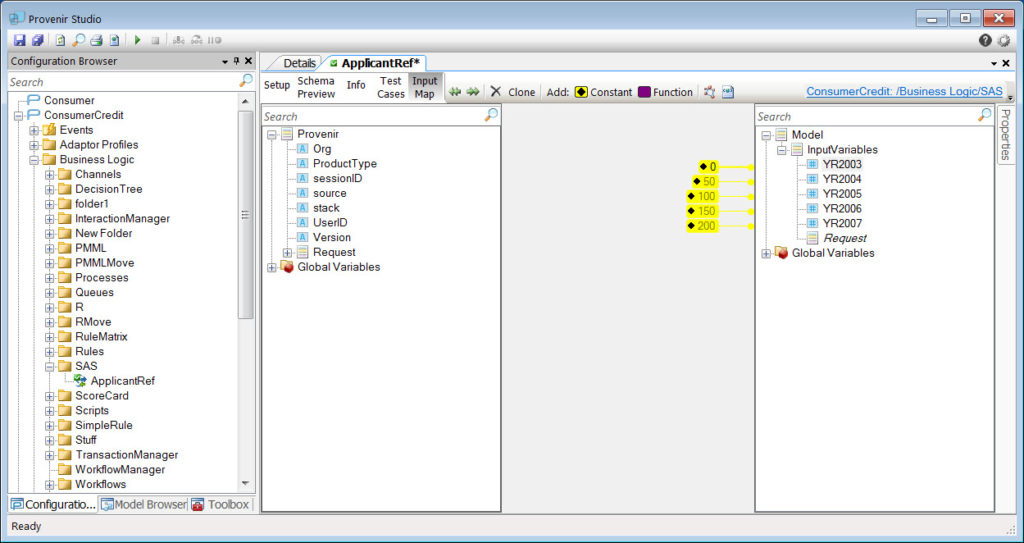Add a Function via purple square icon
Screen dimensions: 1024x543
click(644, 92)
